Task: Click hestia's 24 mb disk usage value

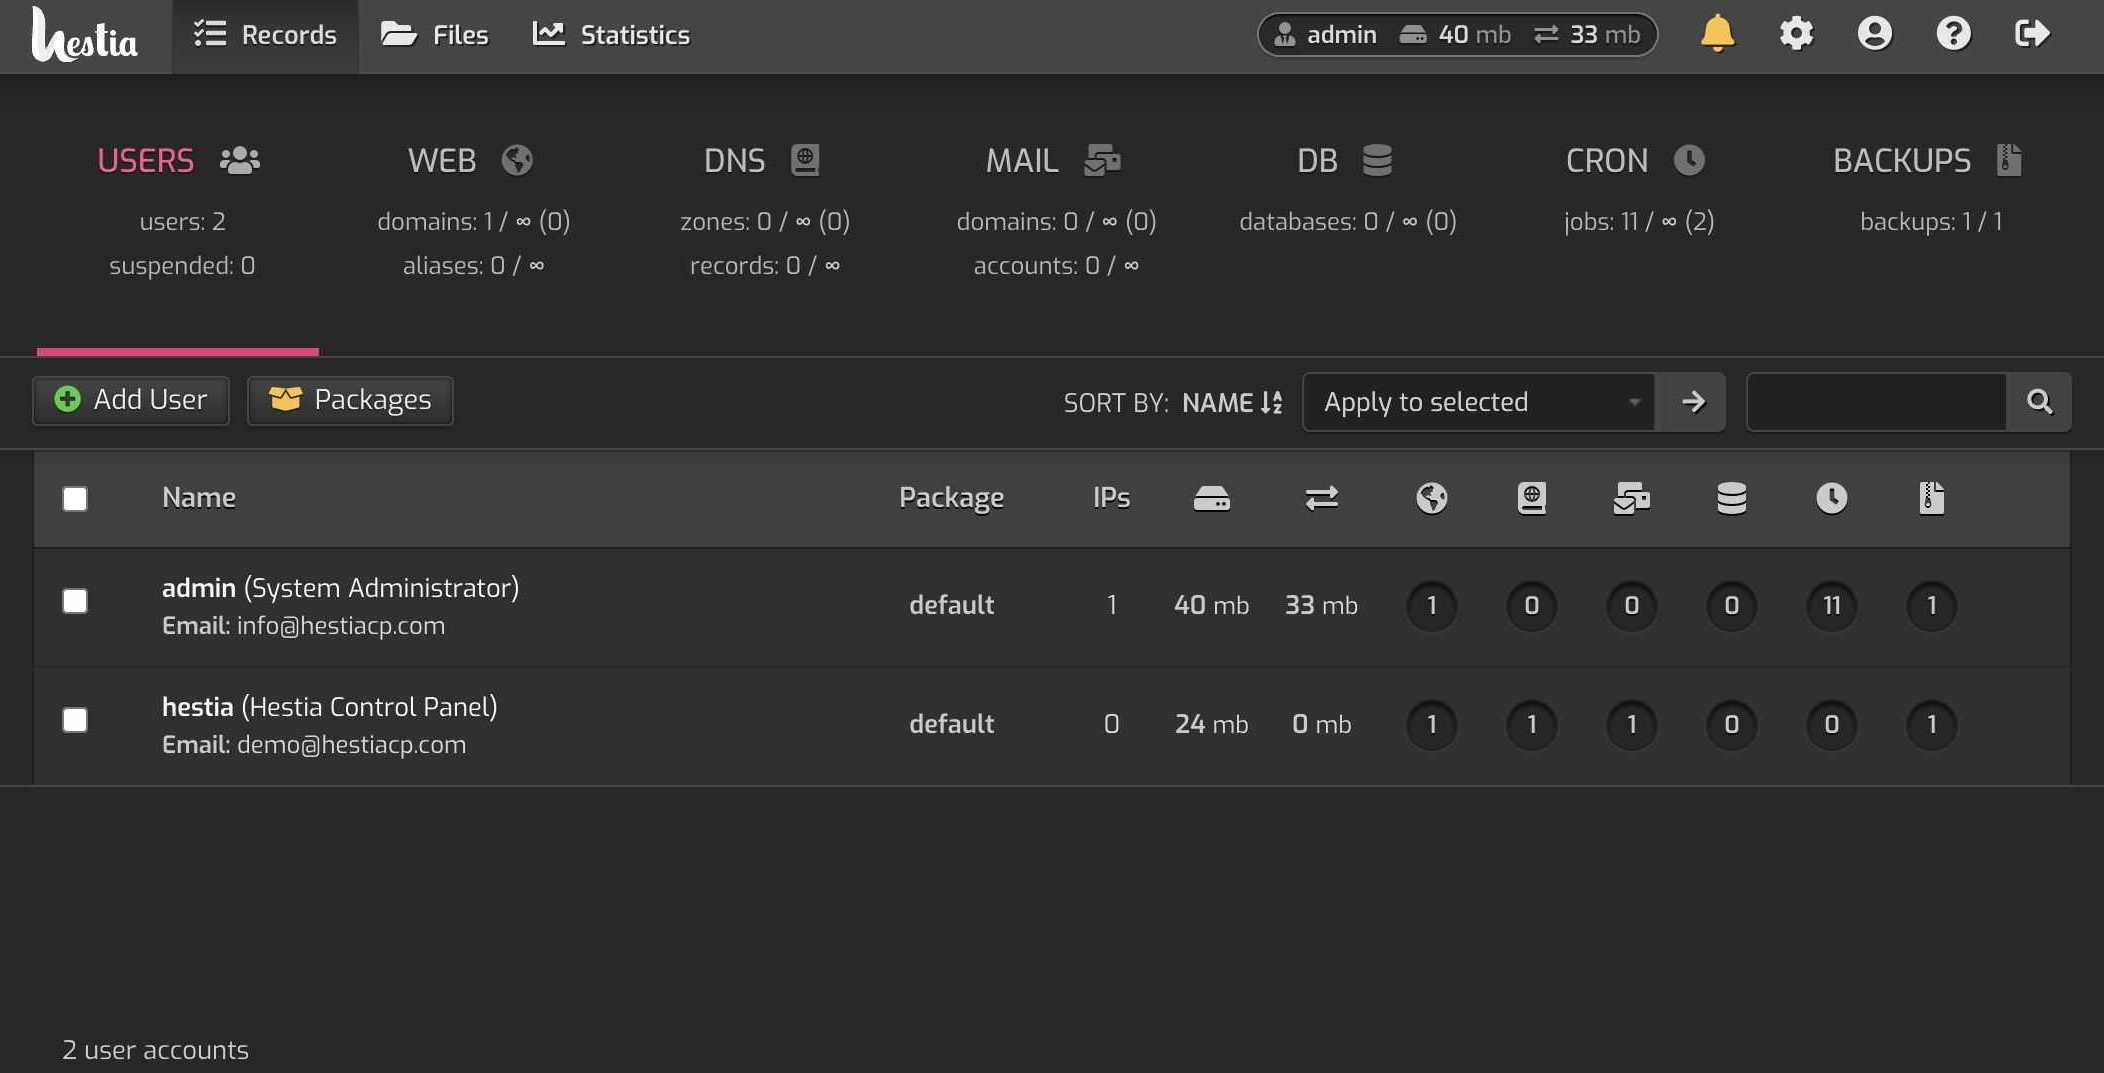Action: click(x=1211, y=724)
